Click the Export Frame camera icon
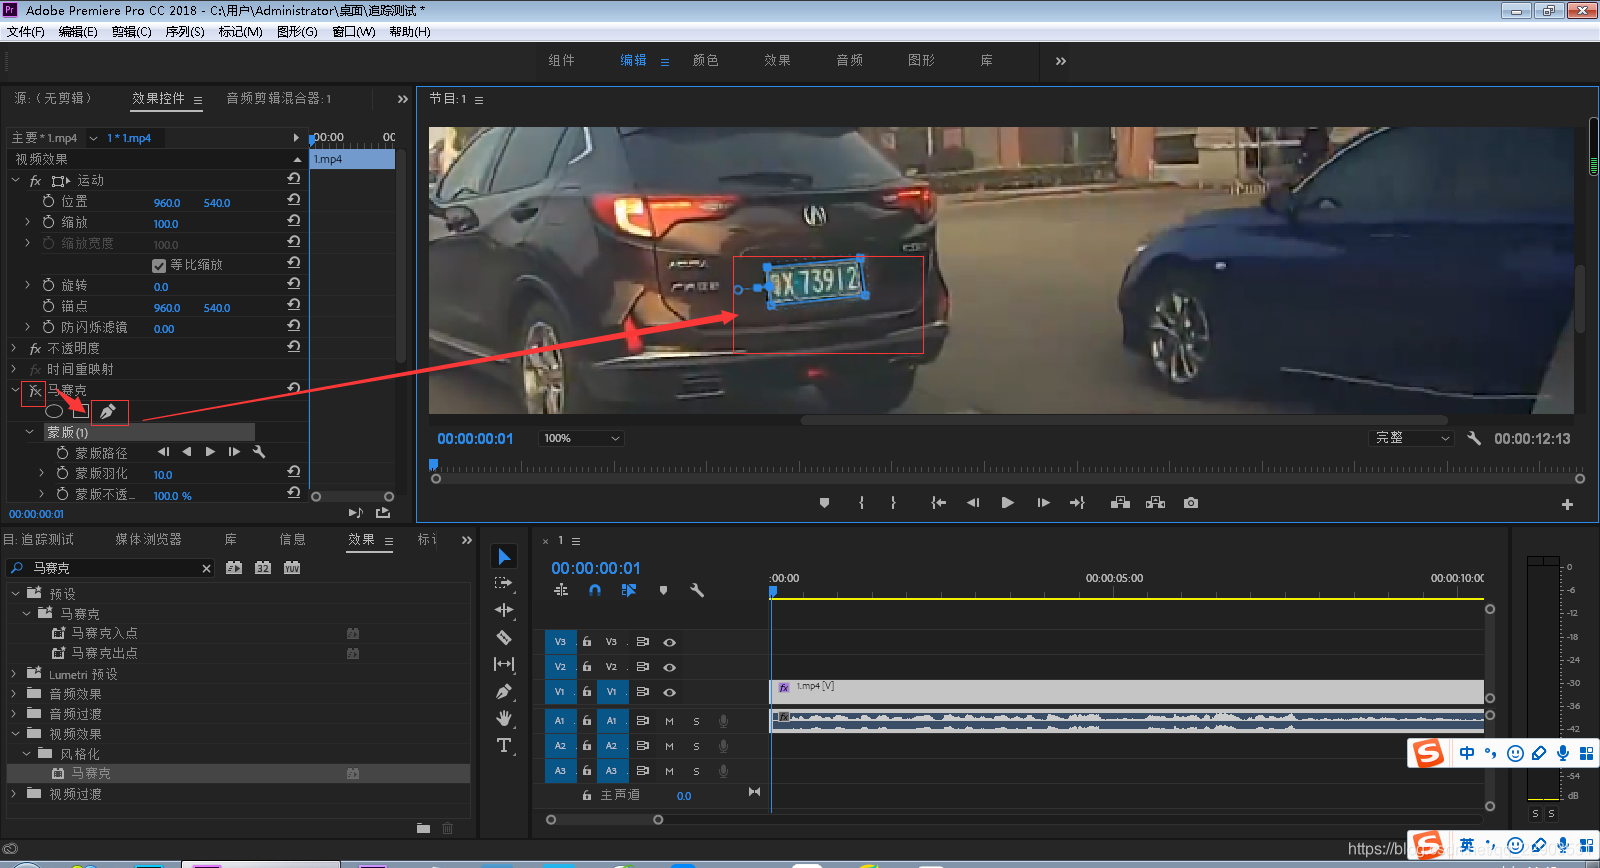Image resolution: width=1600 pixels, height=868 pixels. [1190, 503]
